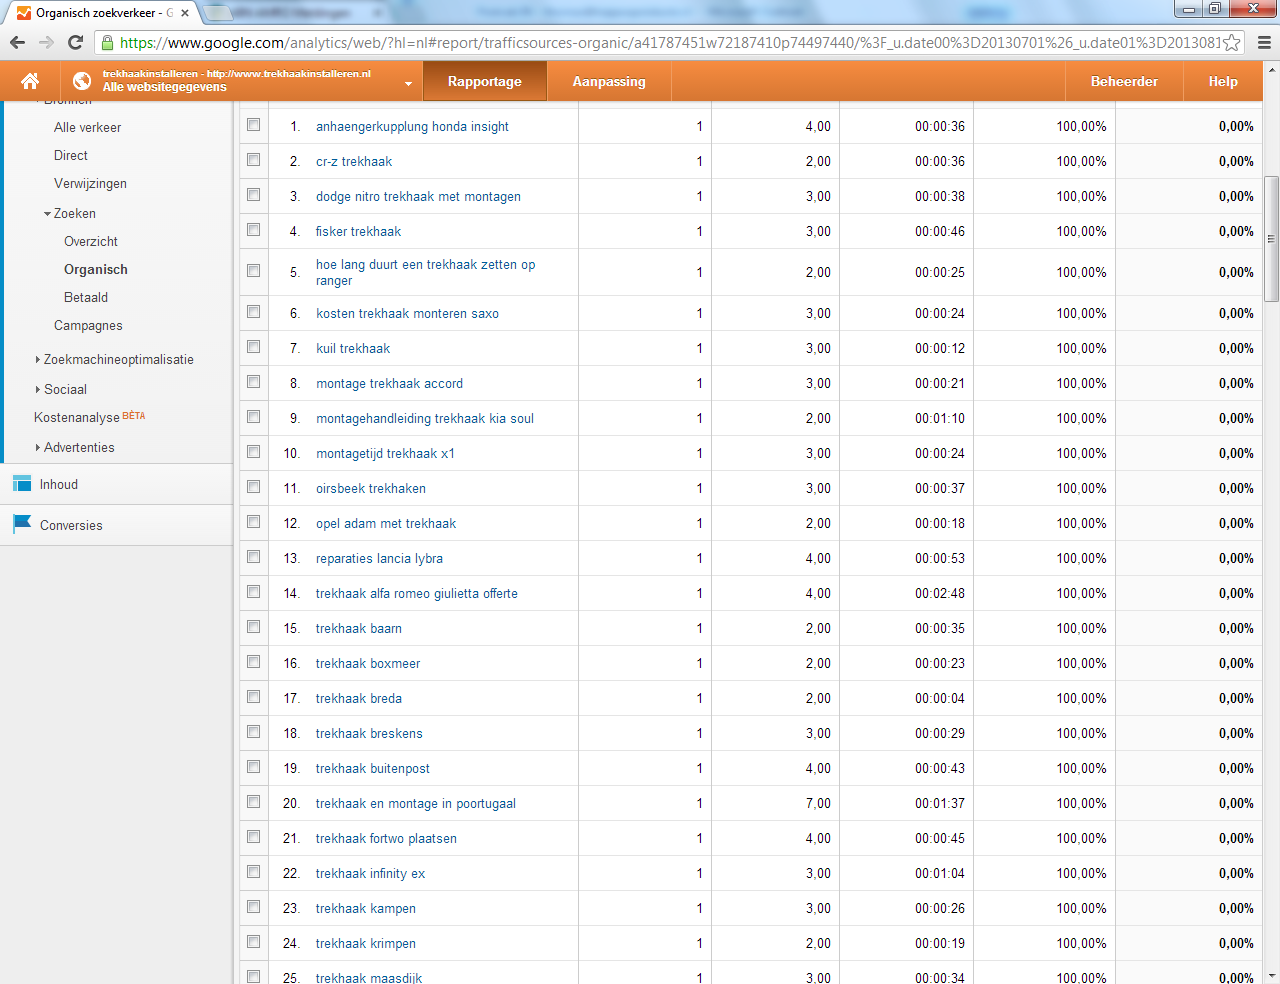This screenshot has width=1280, height=984.
Task: Open keyword opel adam met trekhaak
Action: pyautogui.click(x=386, y=524)
